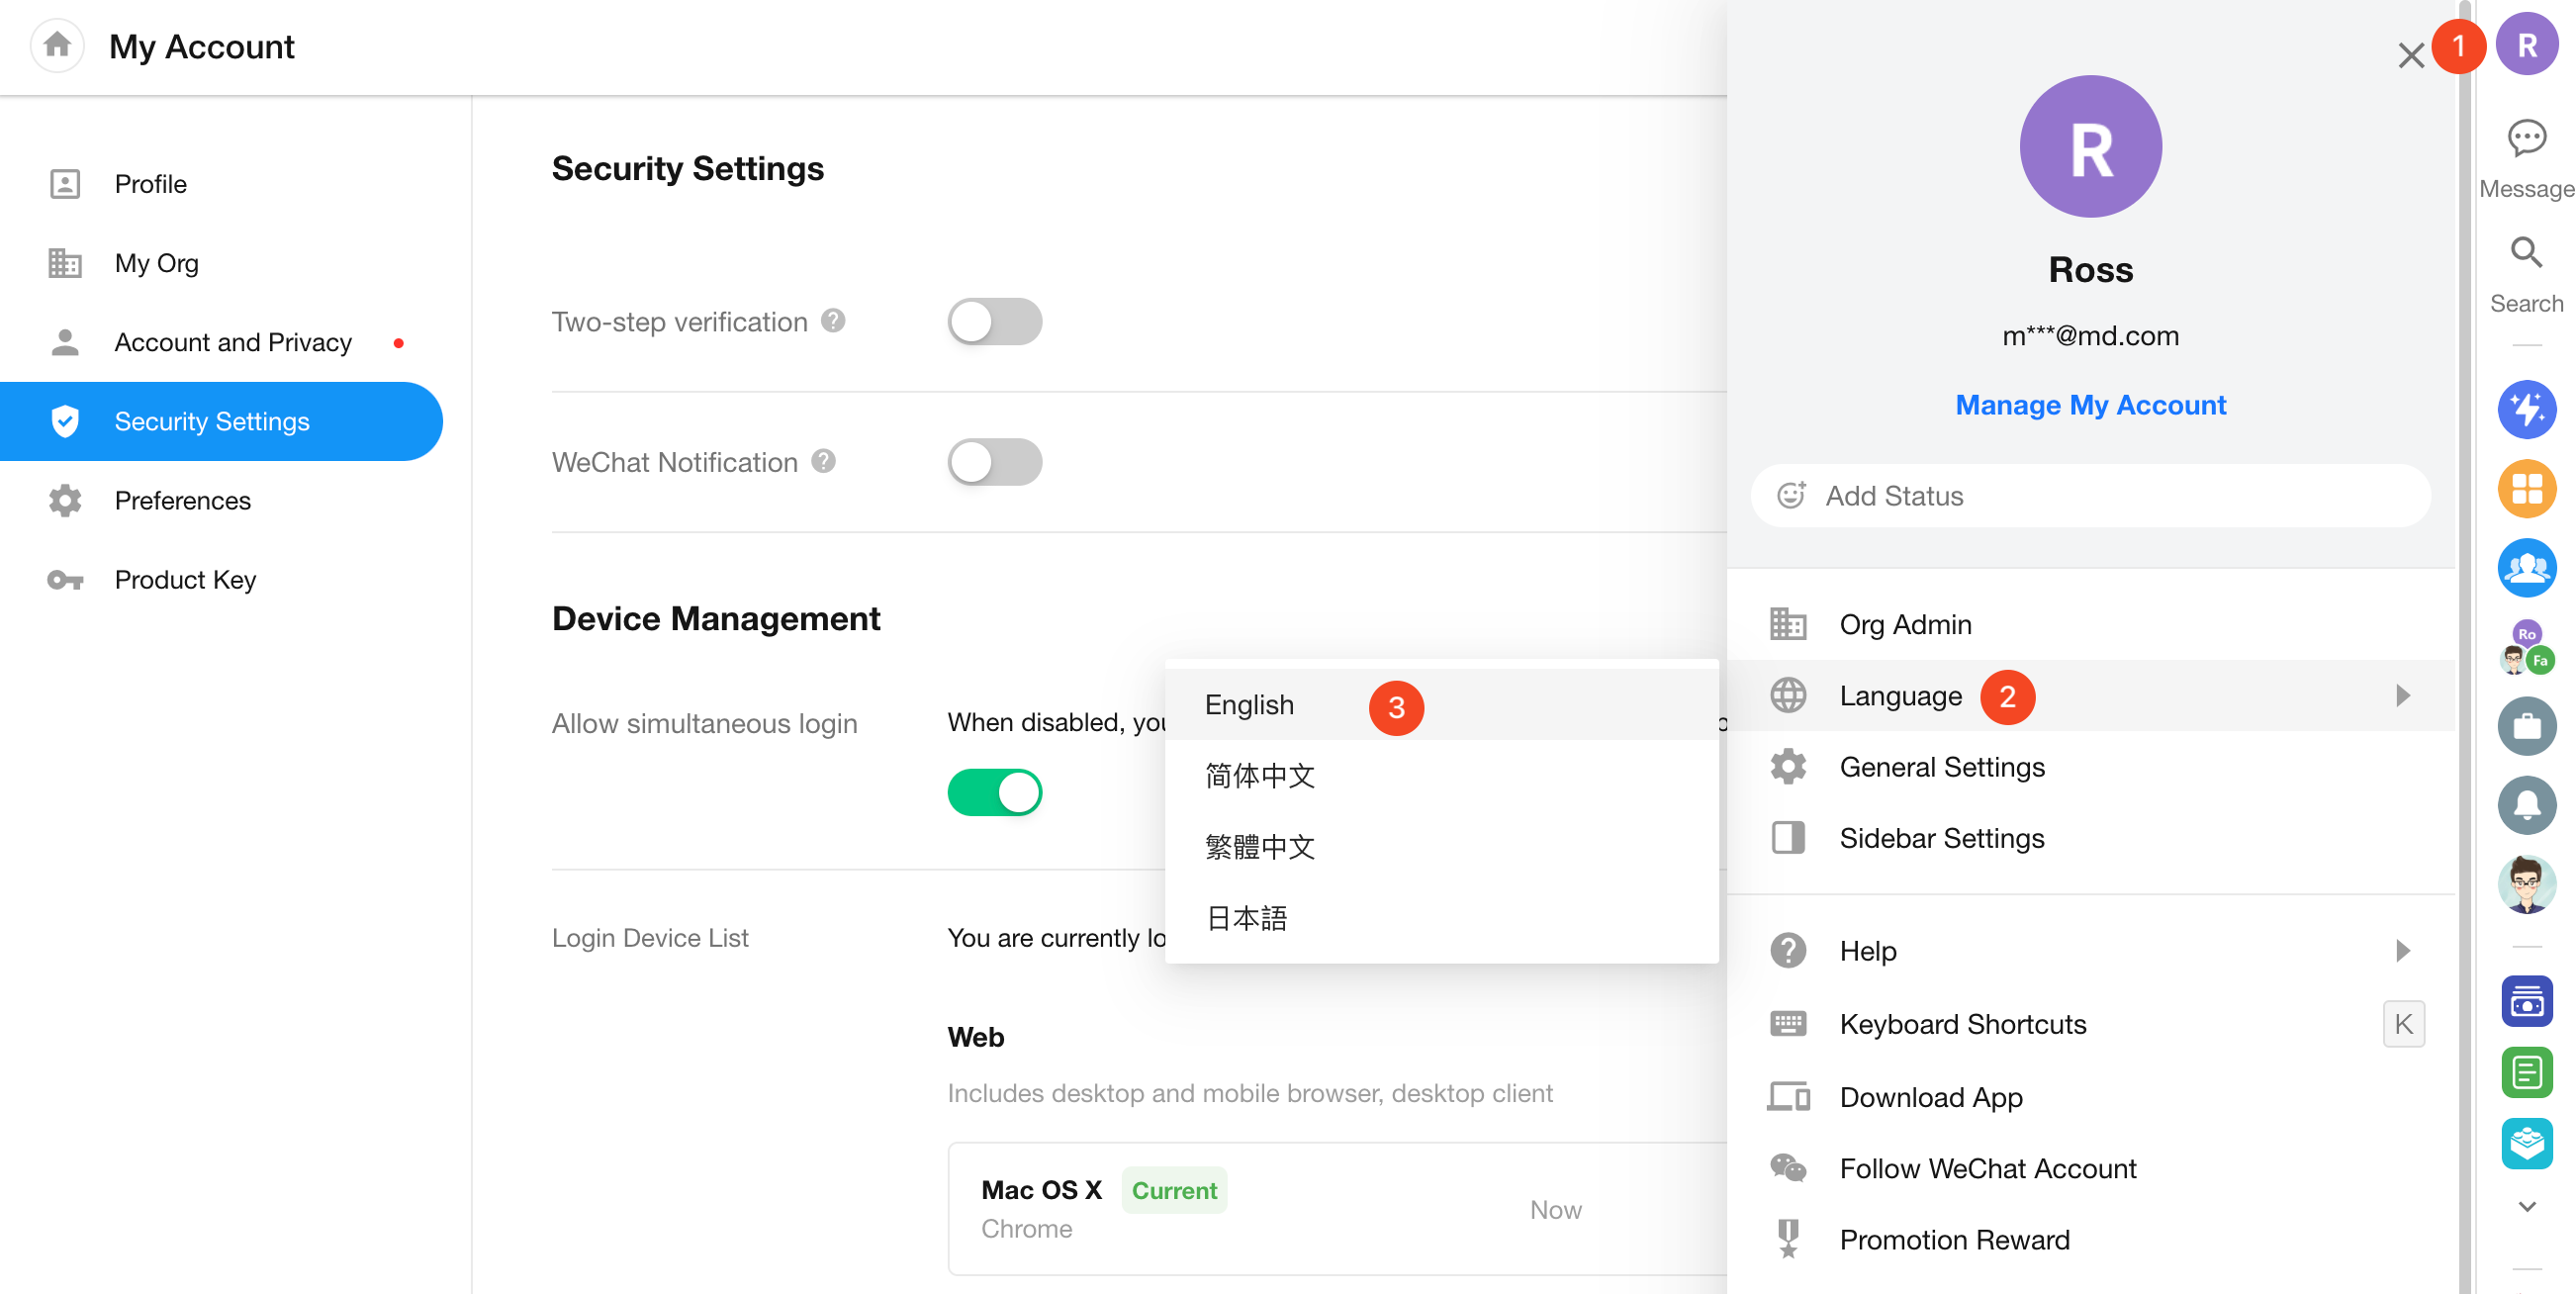
Task: Enable the Two-step verification toggle
Action: coord(994,322)
